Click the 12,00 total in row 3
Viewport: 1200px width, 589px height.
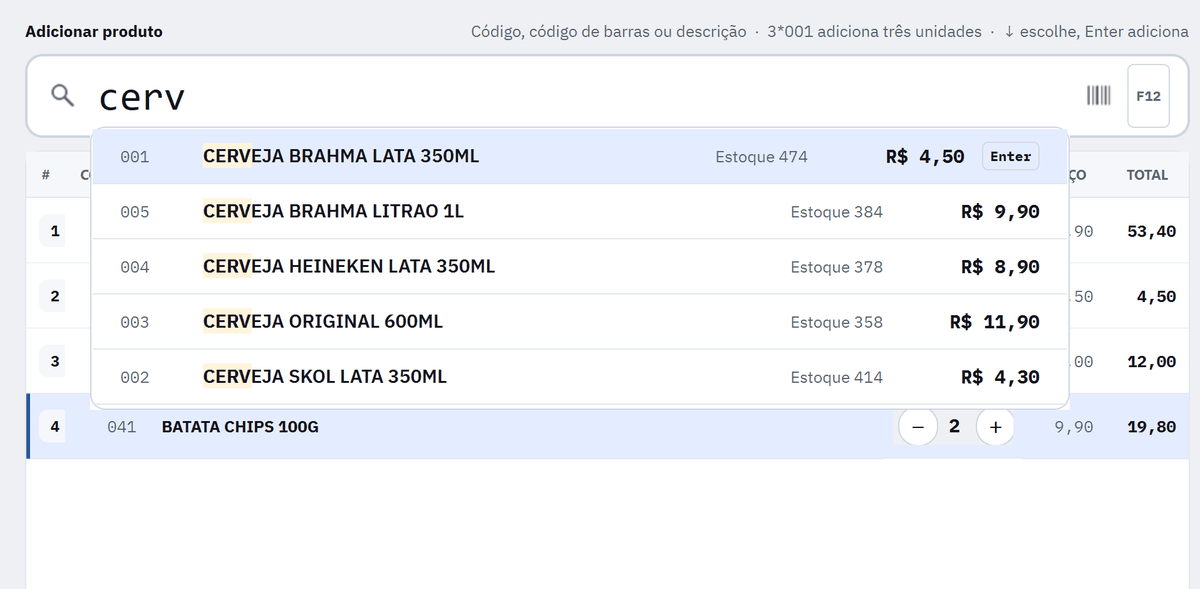point(1151,362)
